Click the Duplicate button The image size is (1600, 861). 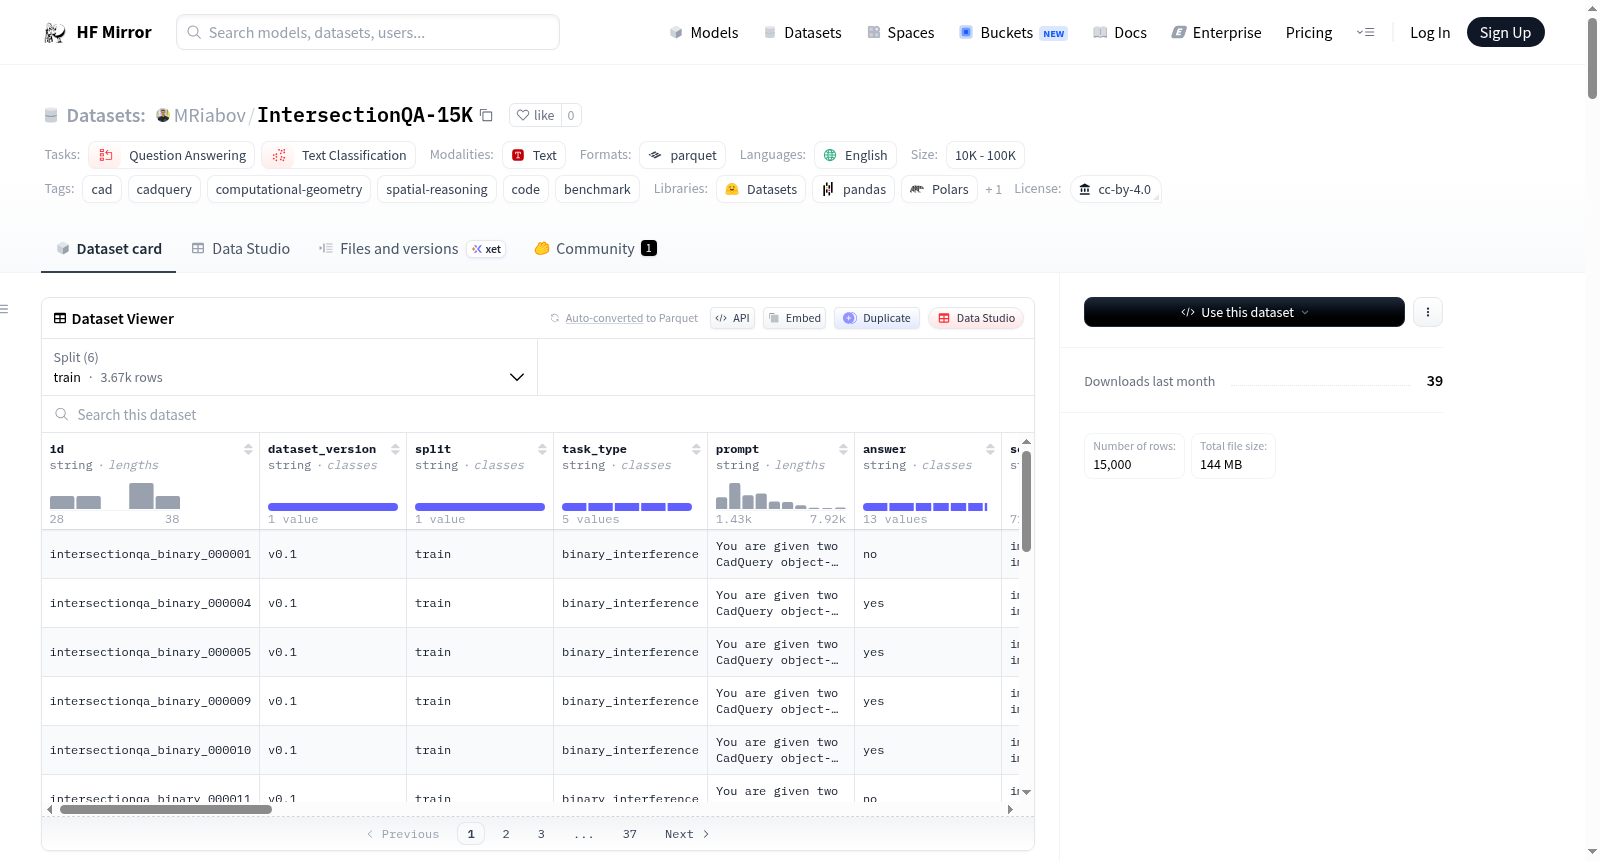tap(877, 318)
